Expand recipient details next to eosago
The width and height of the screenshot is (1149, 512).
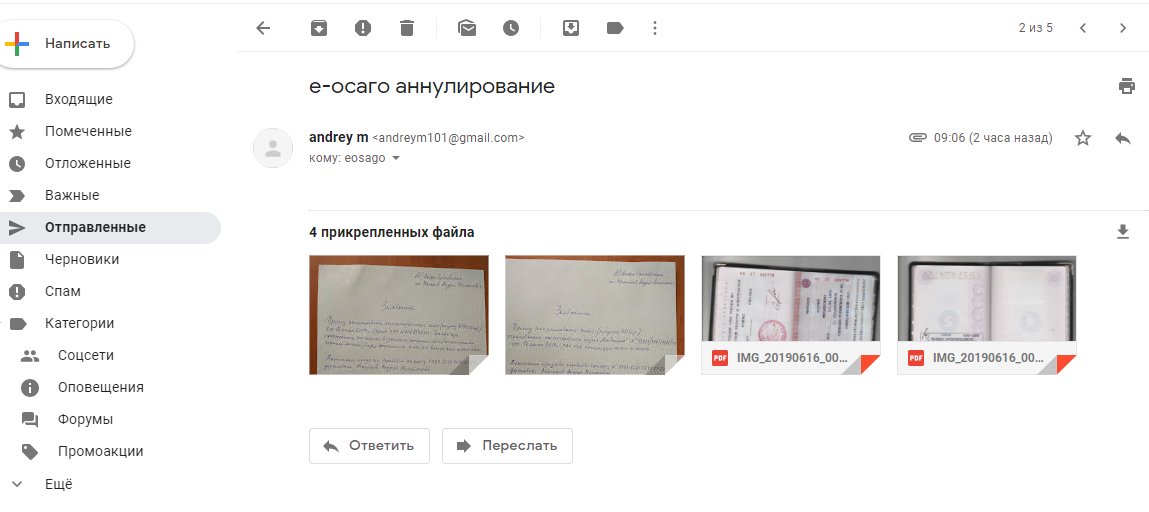point(396,158)
